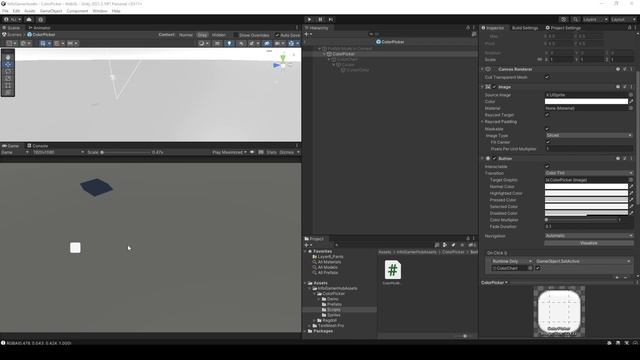The height and width of the screenshot is (360, 640).
Task: Select the Rotate tool in Scene toolbar
Action: 8,71
